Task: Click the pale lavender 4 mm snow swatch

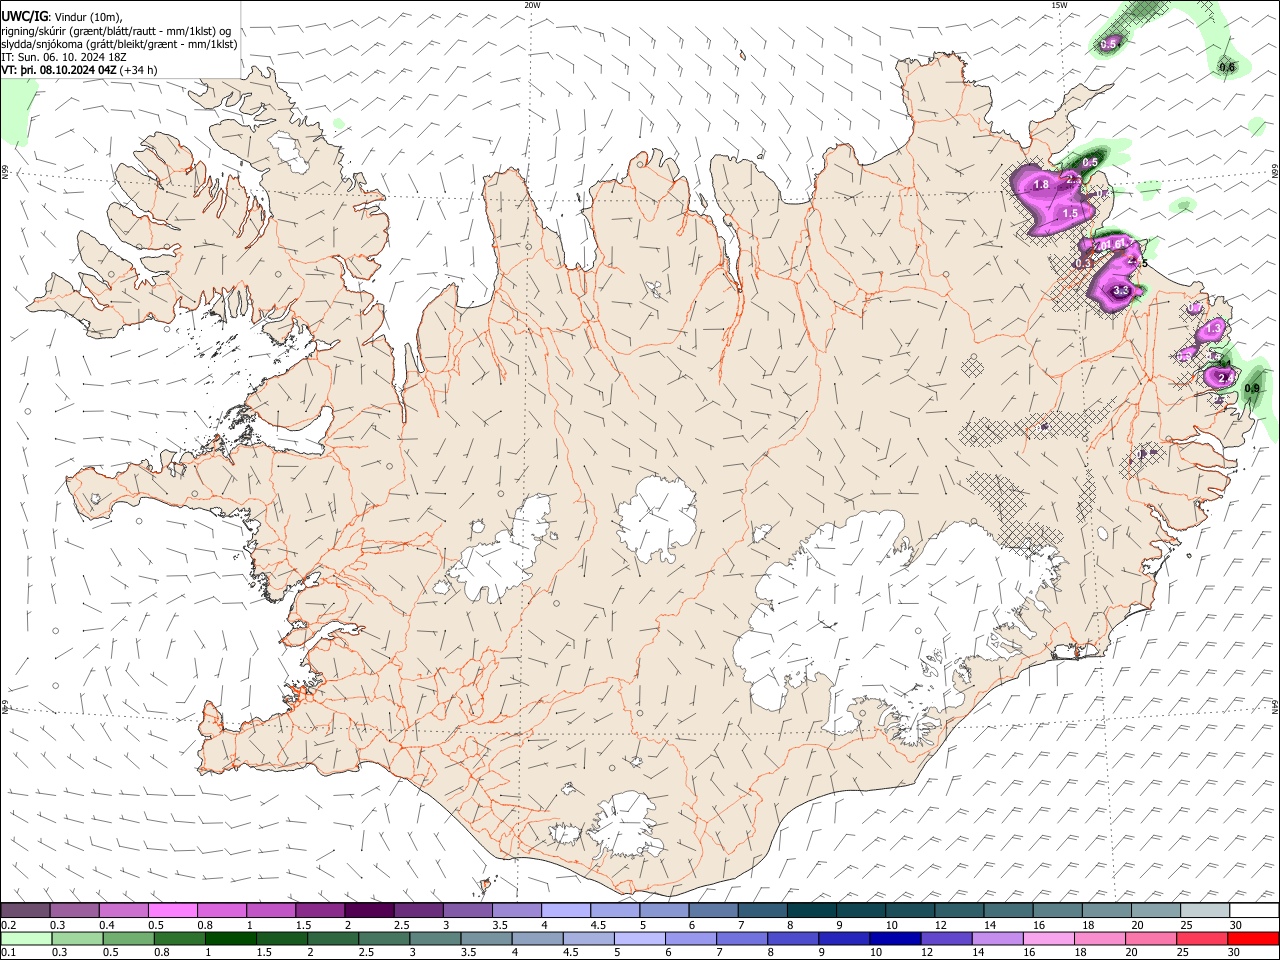Action: (x=565, y=911)
